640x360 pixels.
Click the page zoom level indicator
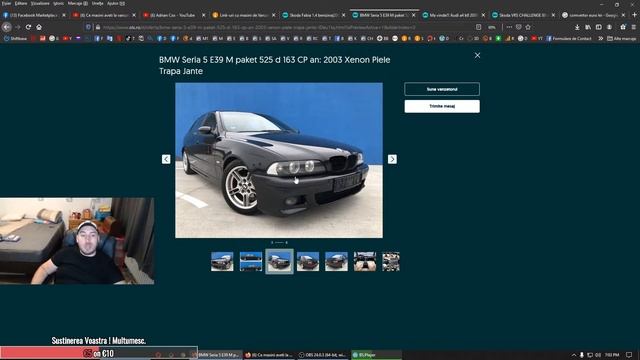point(492,27)
